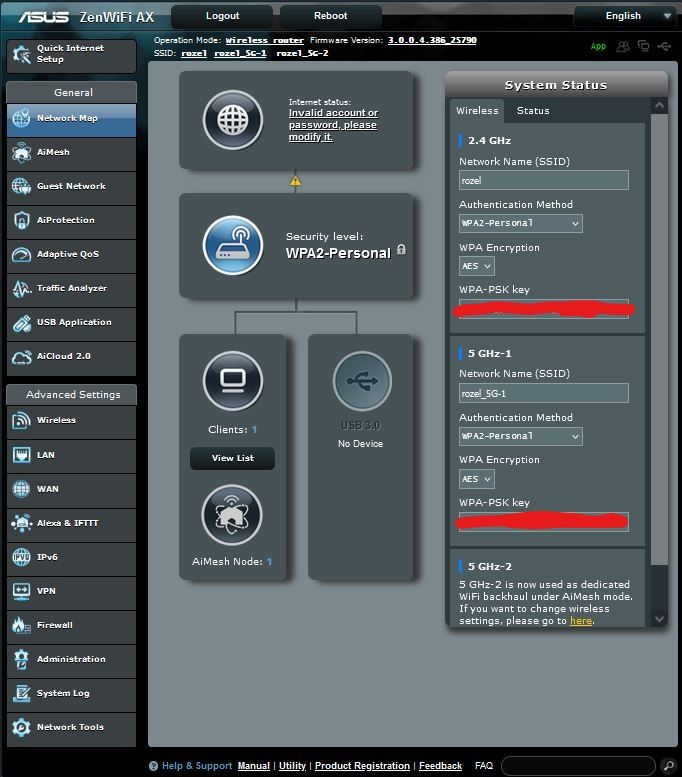Screen dimensions: 682x777
Task: Open Advanced Settings section header
Action: click(72, 394)
